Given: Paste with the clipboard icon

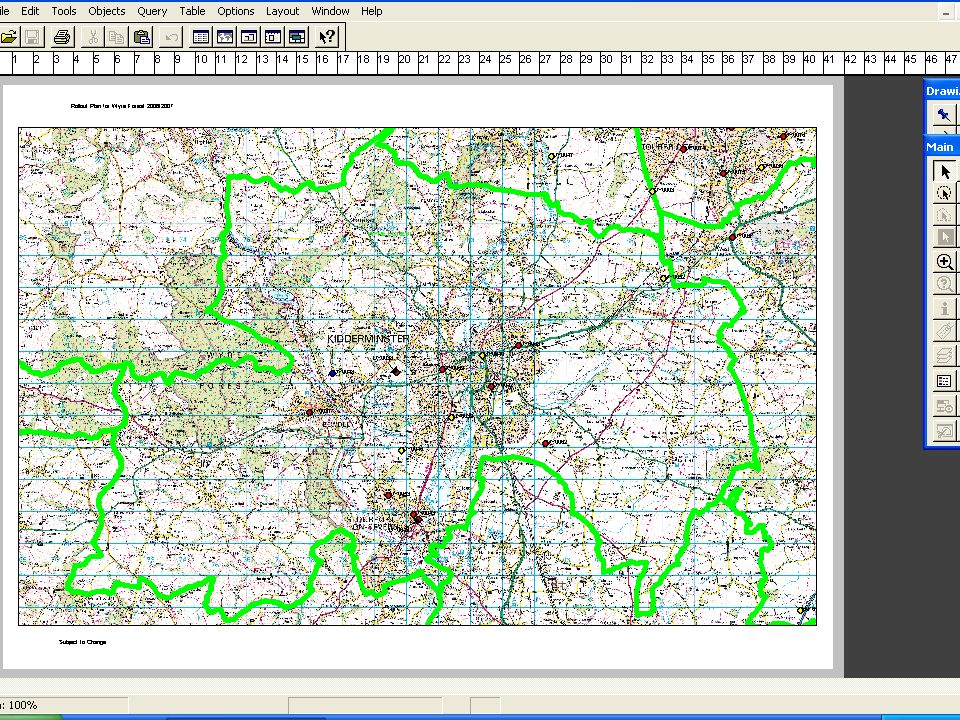Looking at the screenshot, I should pyautogui.click(x=141, y=37).
